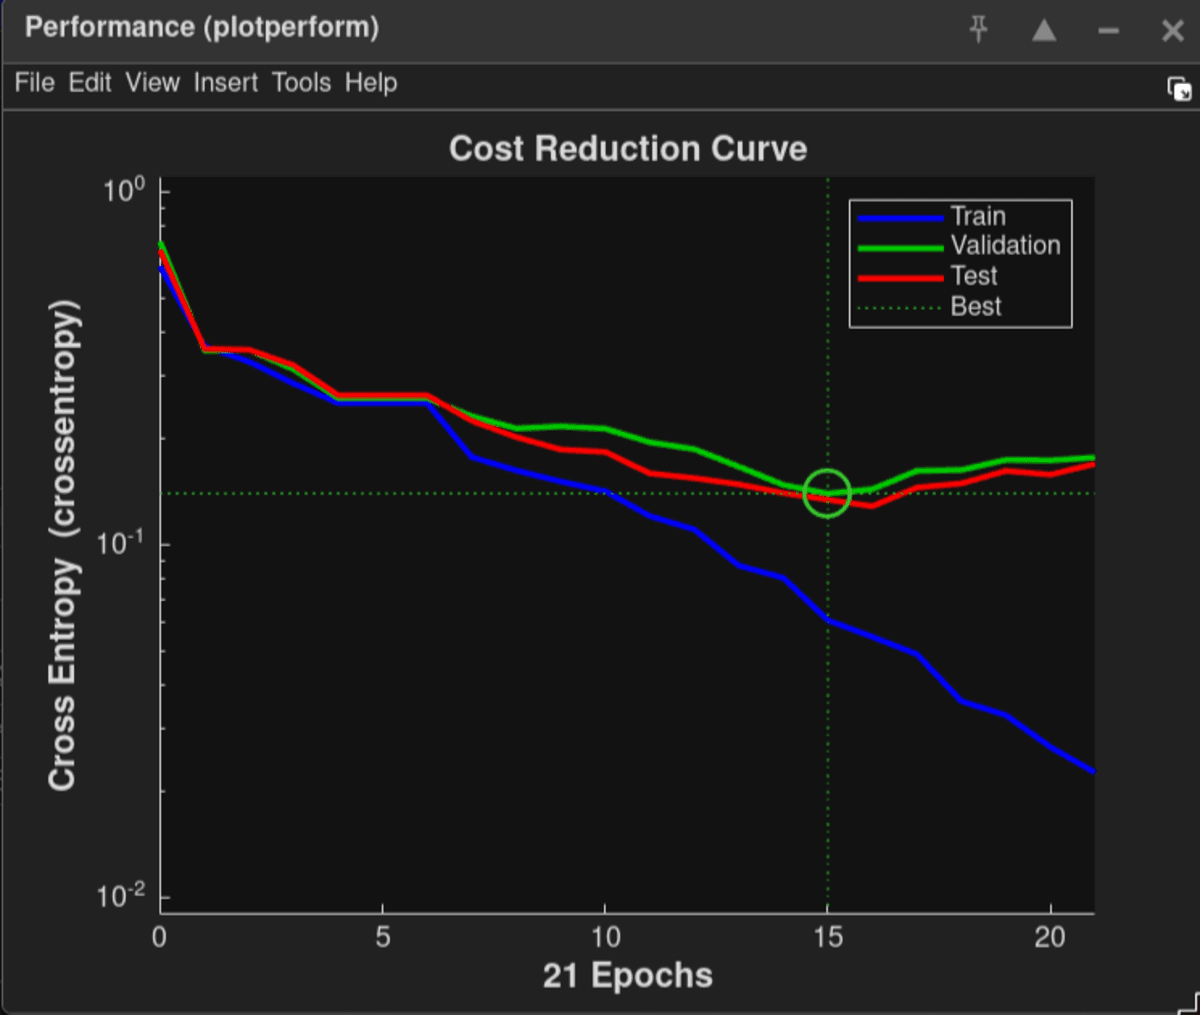Click the x-axis tick label 5
Image resolution: width=1200 pixels, height=1015 pixels.
coord(383,937)
